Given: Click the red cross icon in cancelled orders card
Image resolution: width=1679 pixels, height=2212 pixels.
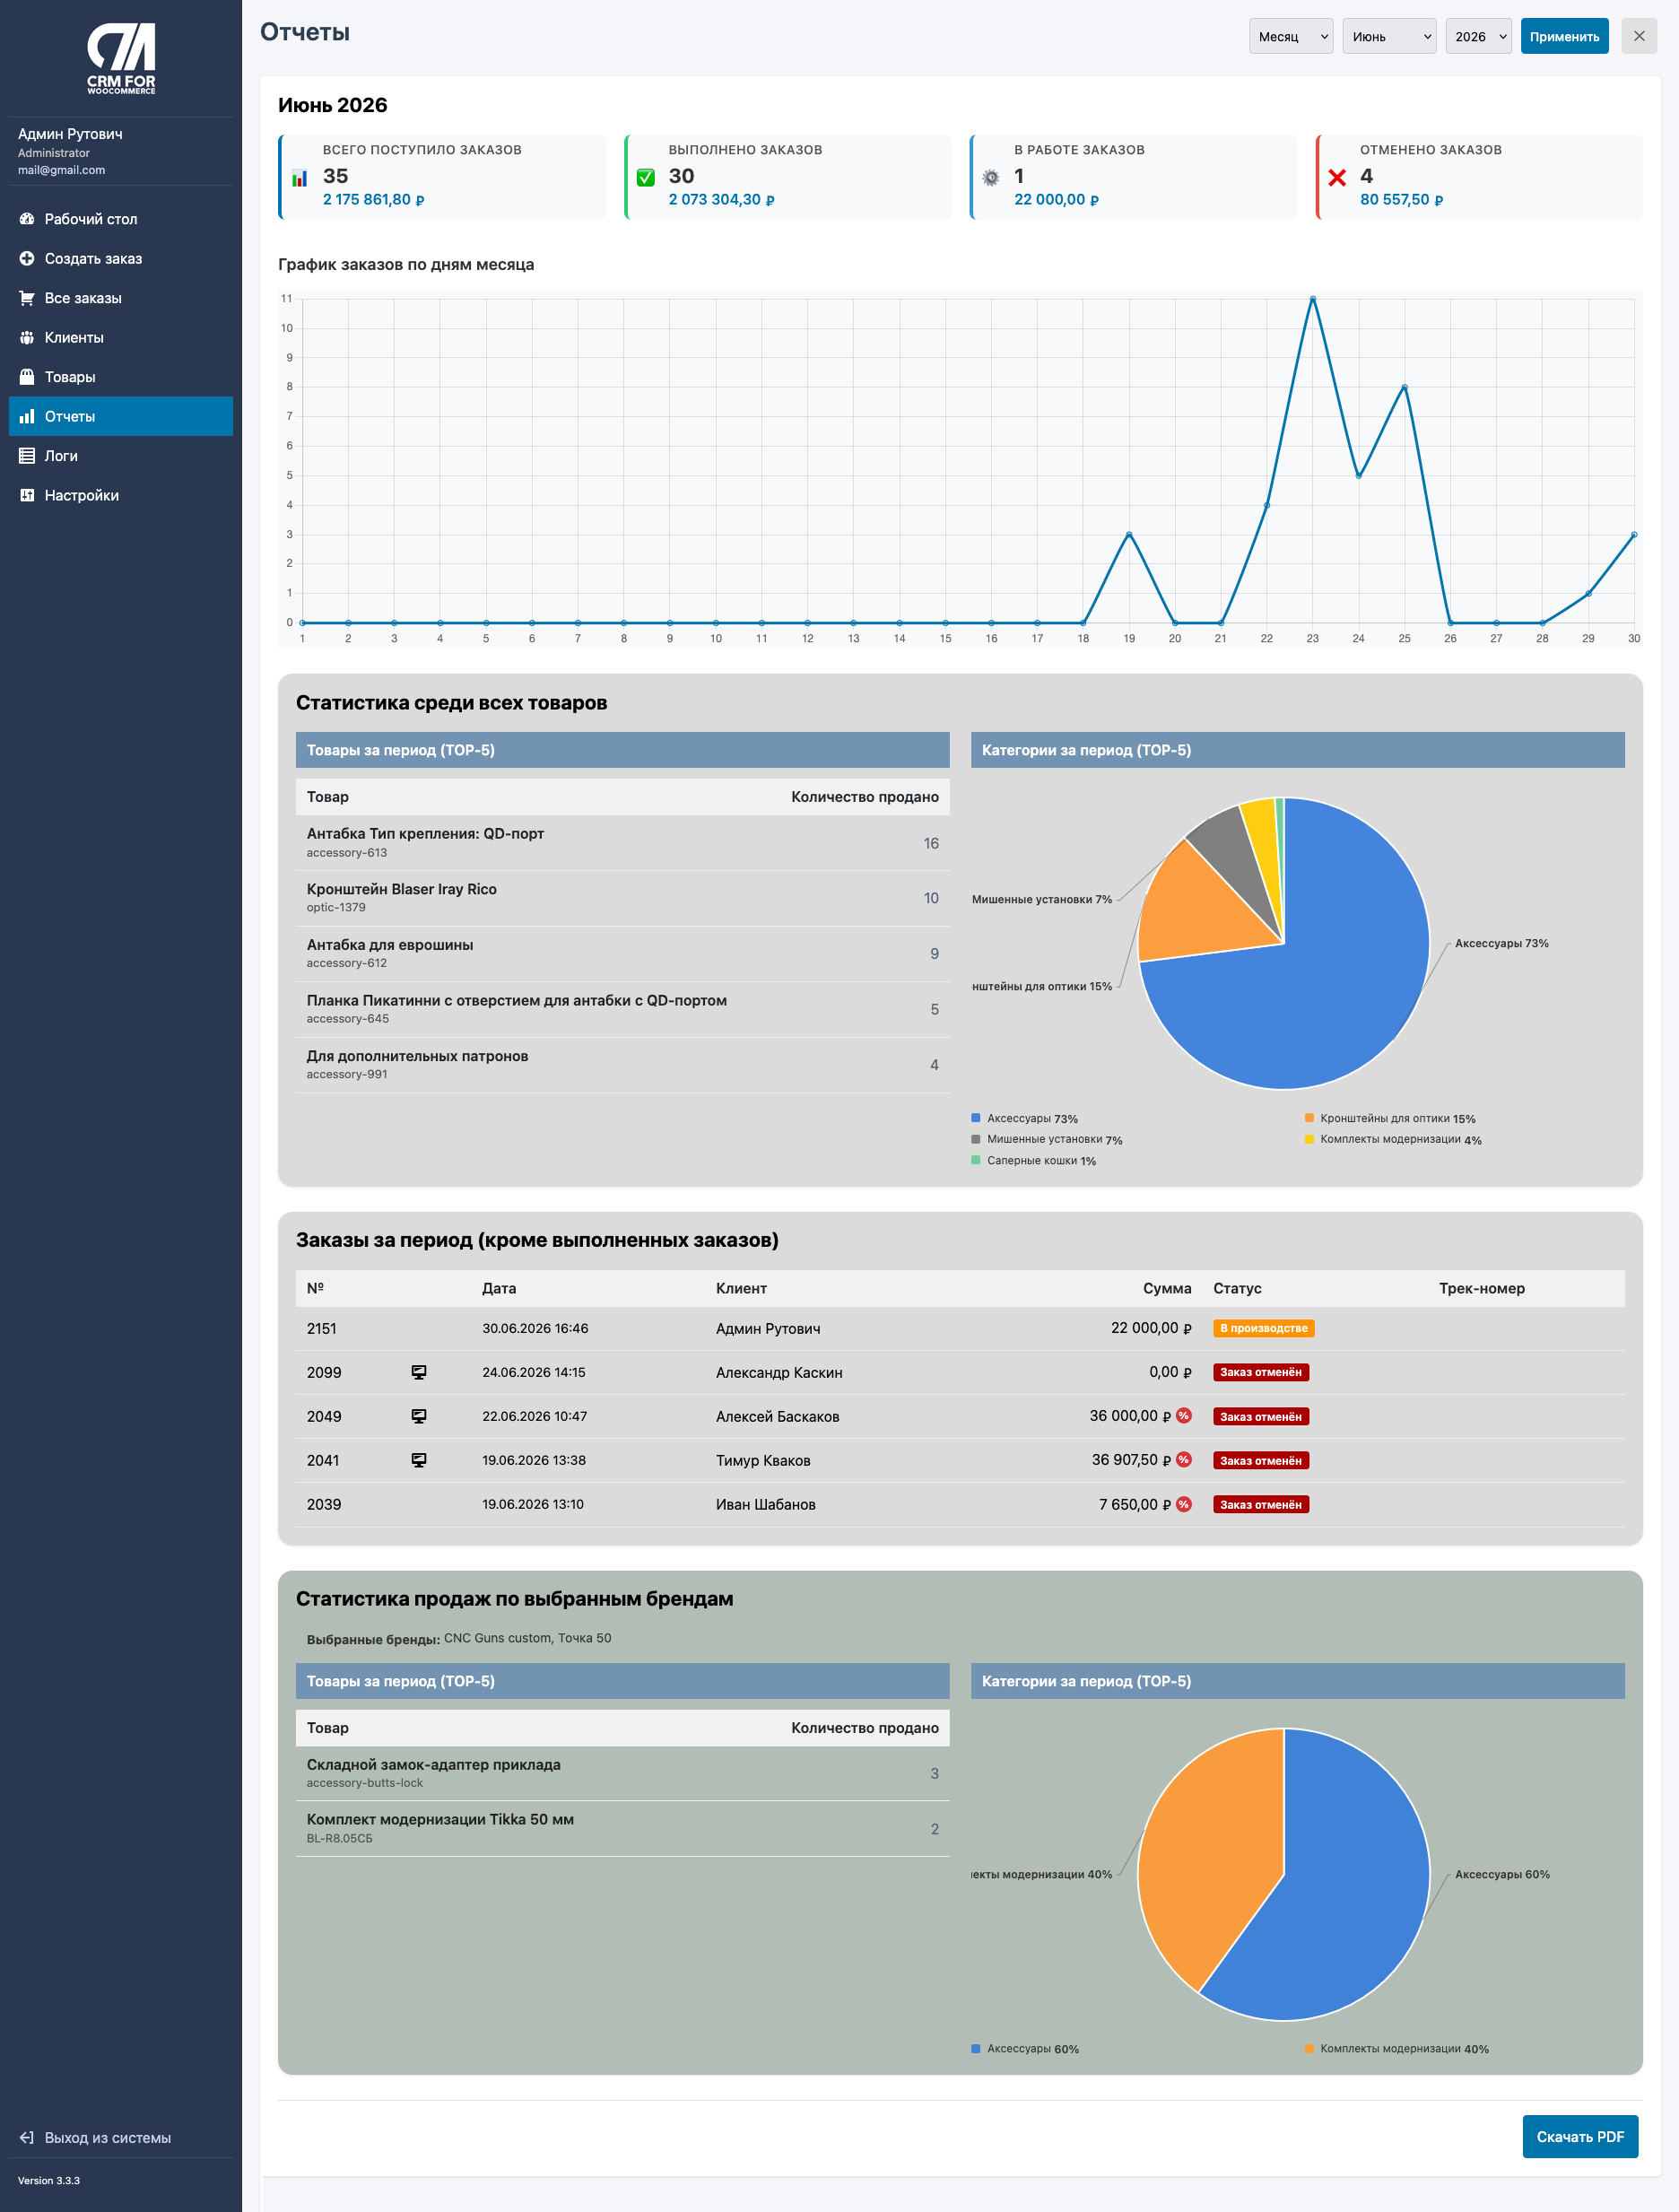Looking at the screenshot, I should click(x=1337, y=178).
